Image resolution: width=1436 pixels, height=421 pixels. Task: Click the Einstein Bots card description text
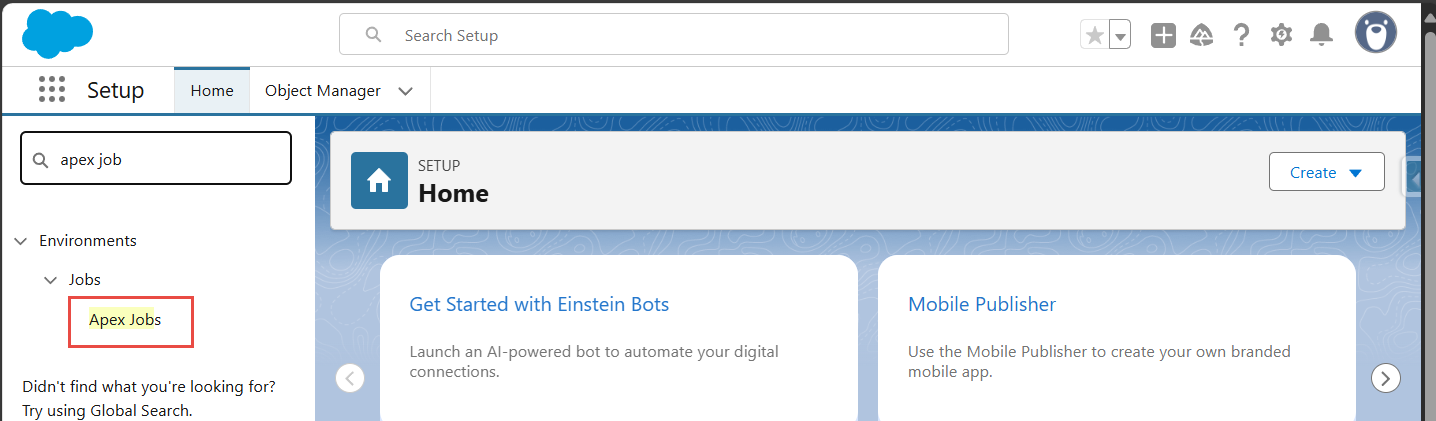pos(594,361)
